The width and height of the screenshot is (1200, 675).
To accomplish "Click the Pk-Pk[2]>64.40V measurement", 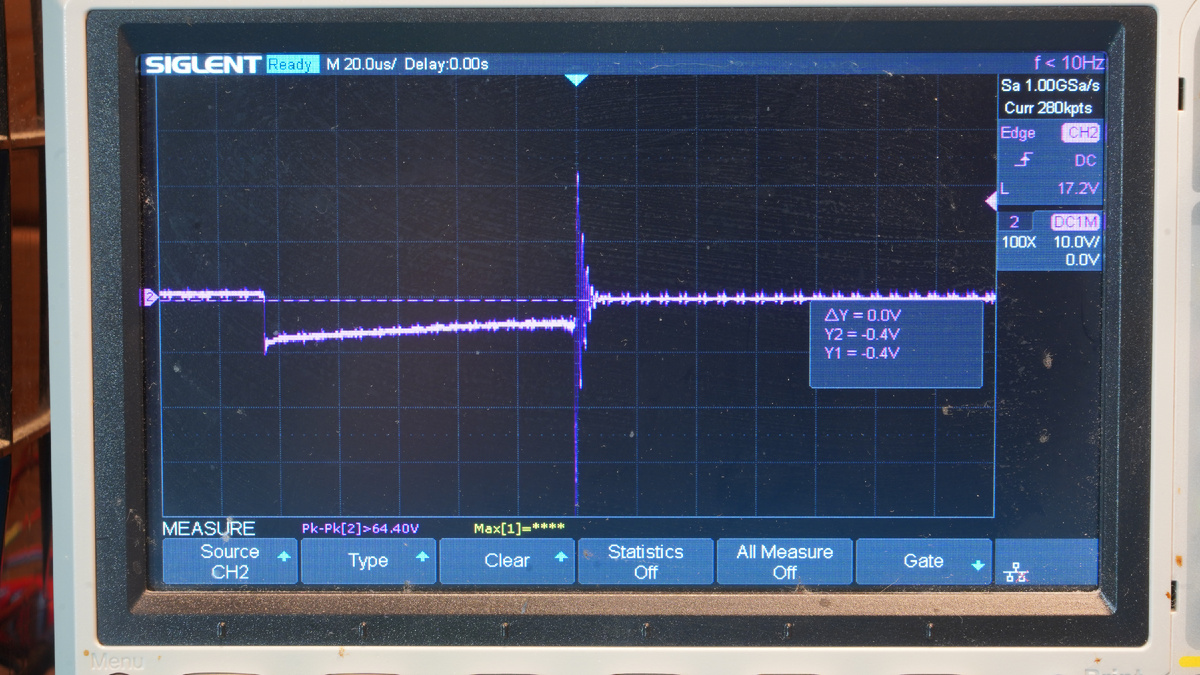I will pos(360,528).
